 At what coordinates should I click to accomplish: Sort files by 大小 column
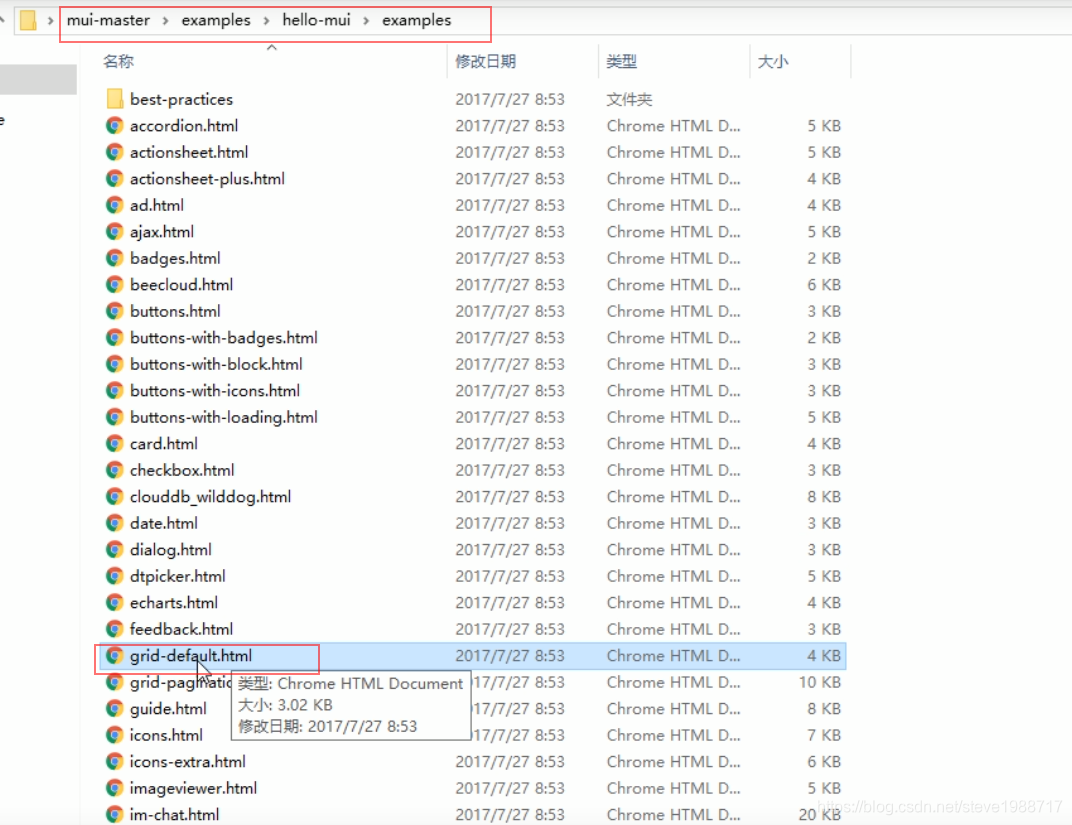[773, 62]
